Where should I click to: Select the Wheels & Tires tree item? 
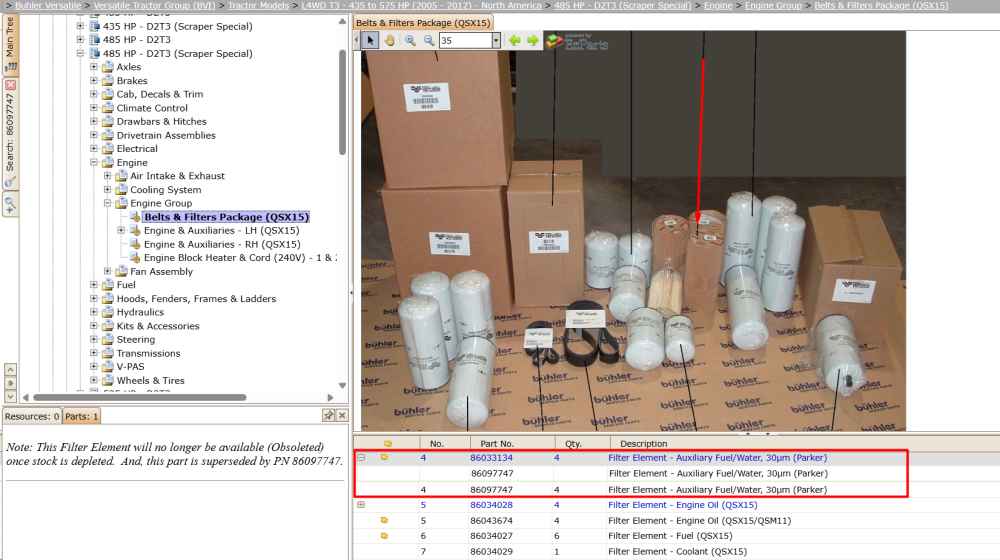tap(151, 381)
